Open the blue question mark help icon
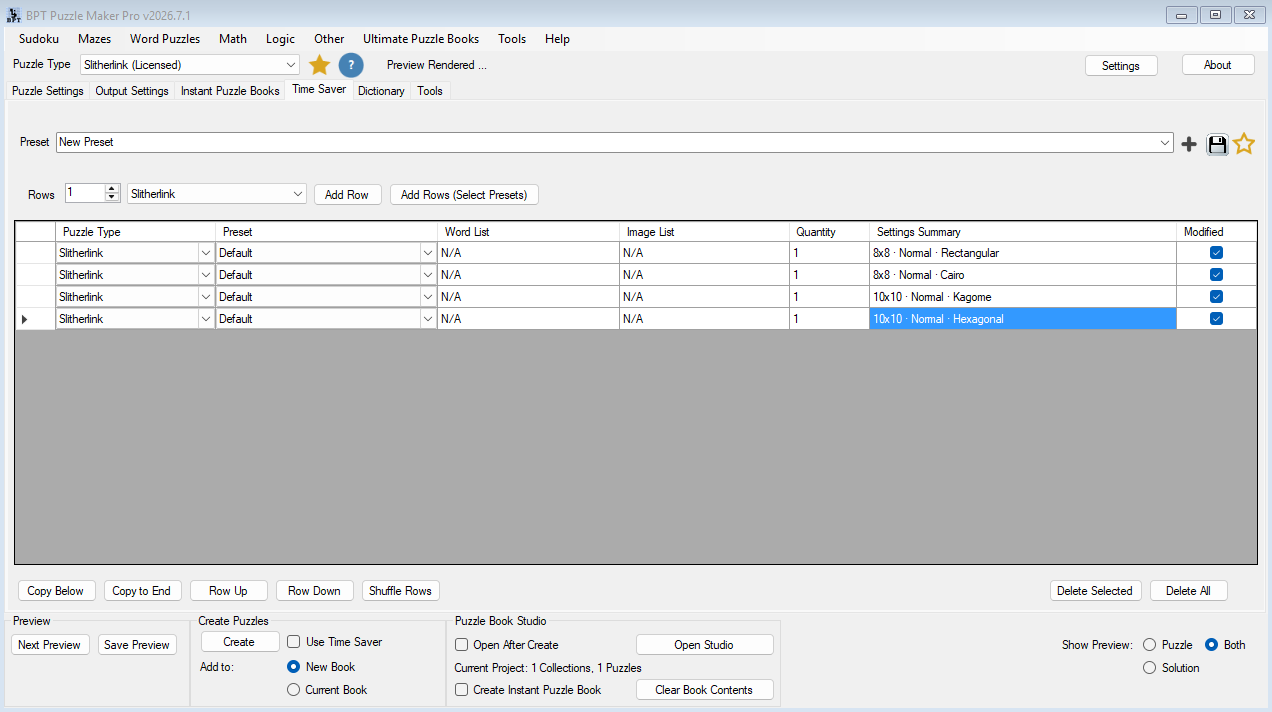The height and width of the screenshot is (712, 1272). click(x=350, y=65)
